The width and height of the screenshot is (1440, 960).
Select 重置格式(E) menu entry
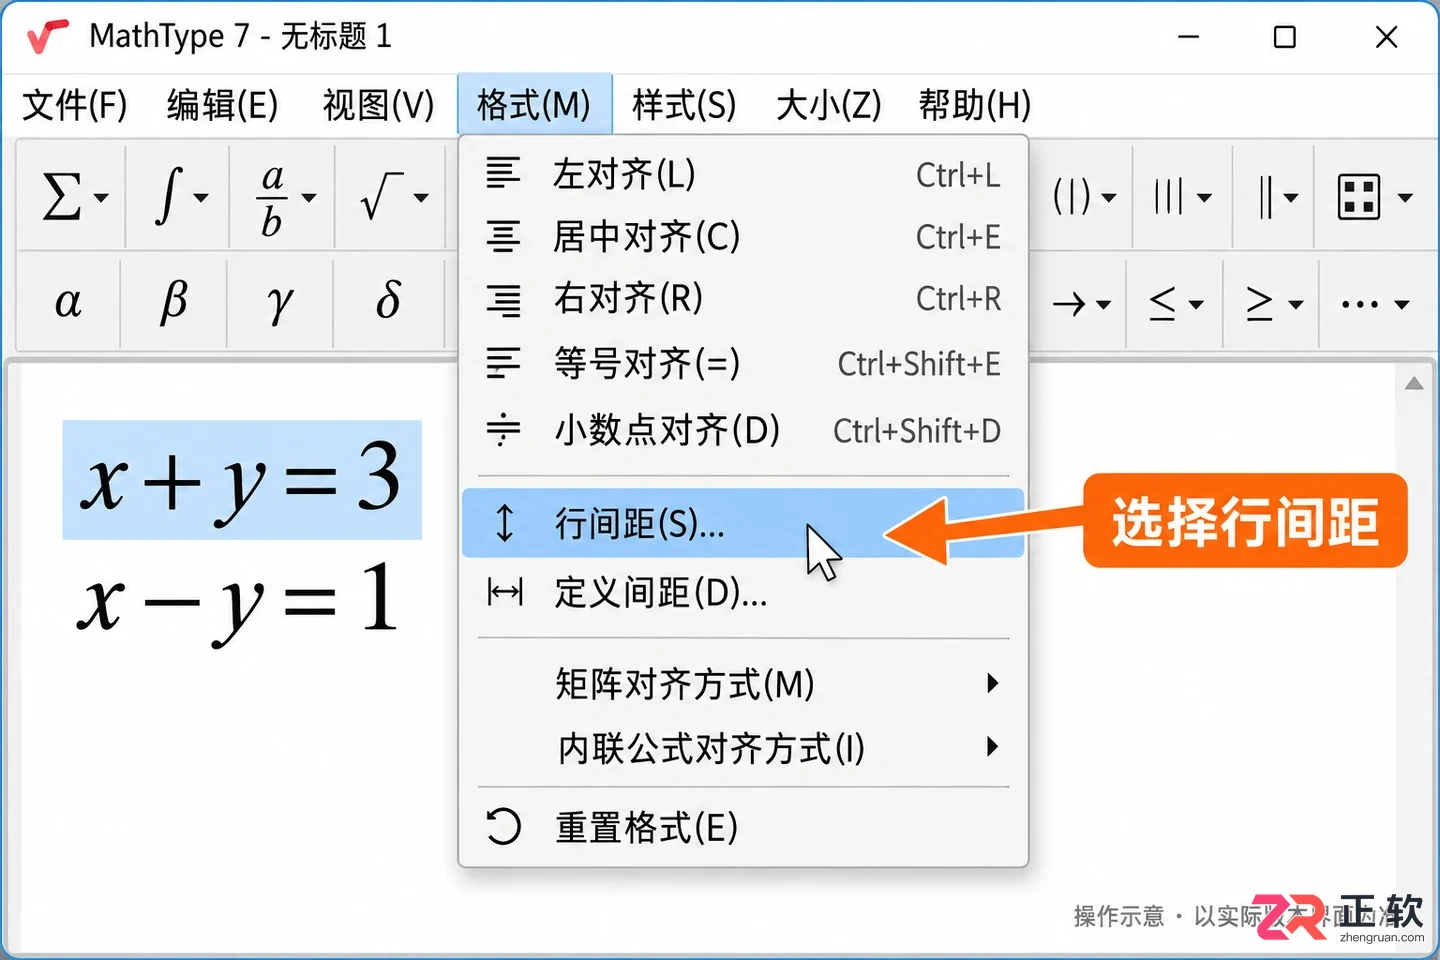click(743, 827)
